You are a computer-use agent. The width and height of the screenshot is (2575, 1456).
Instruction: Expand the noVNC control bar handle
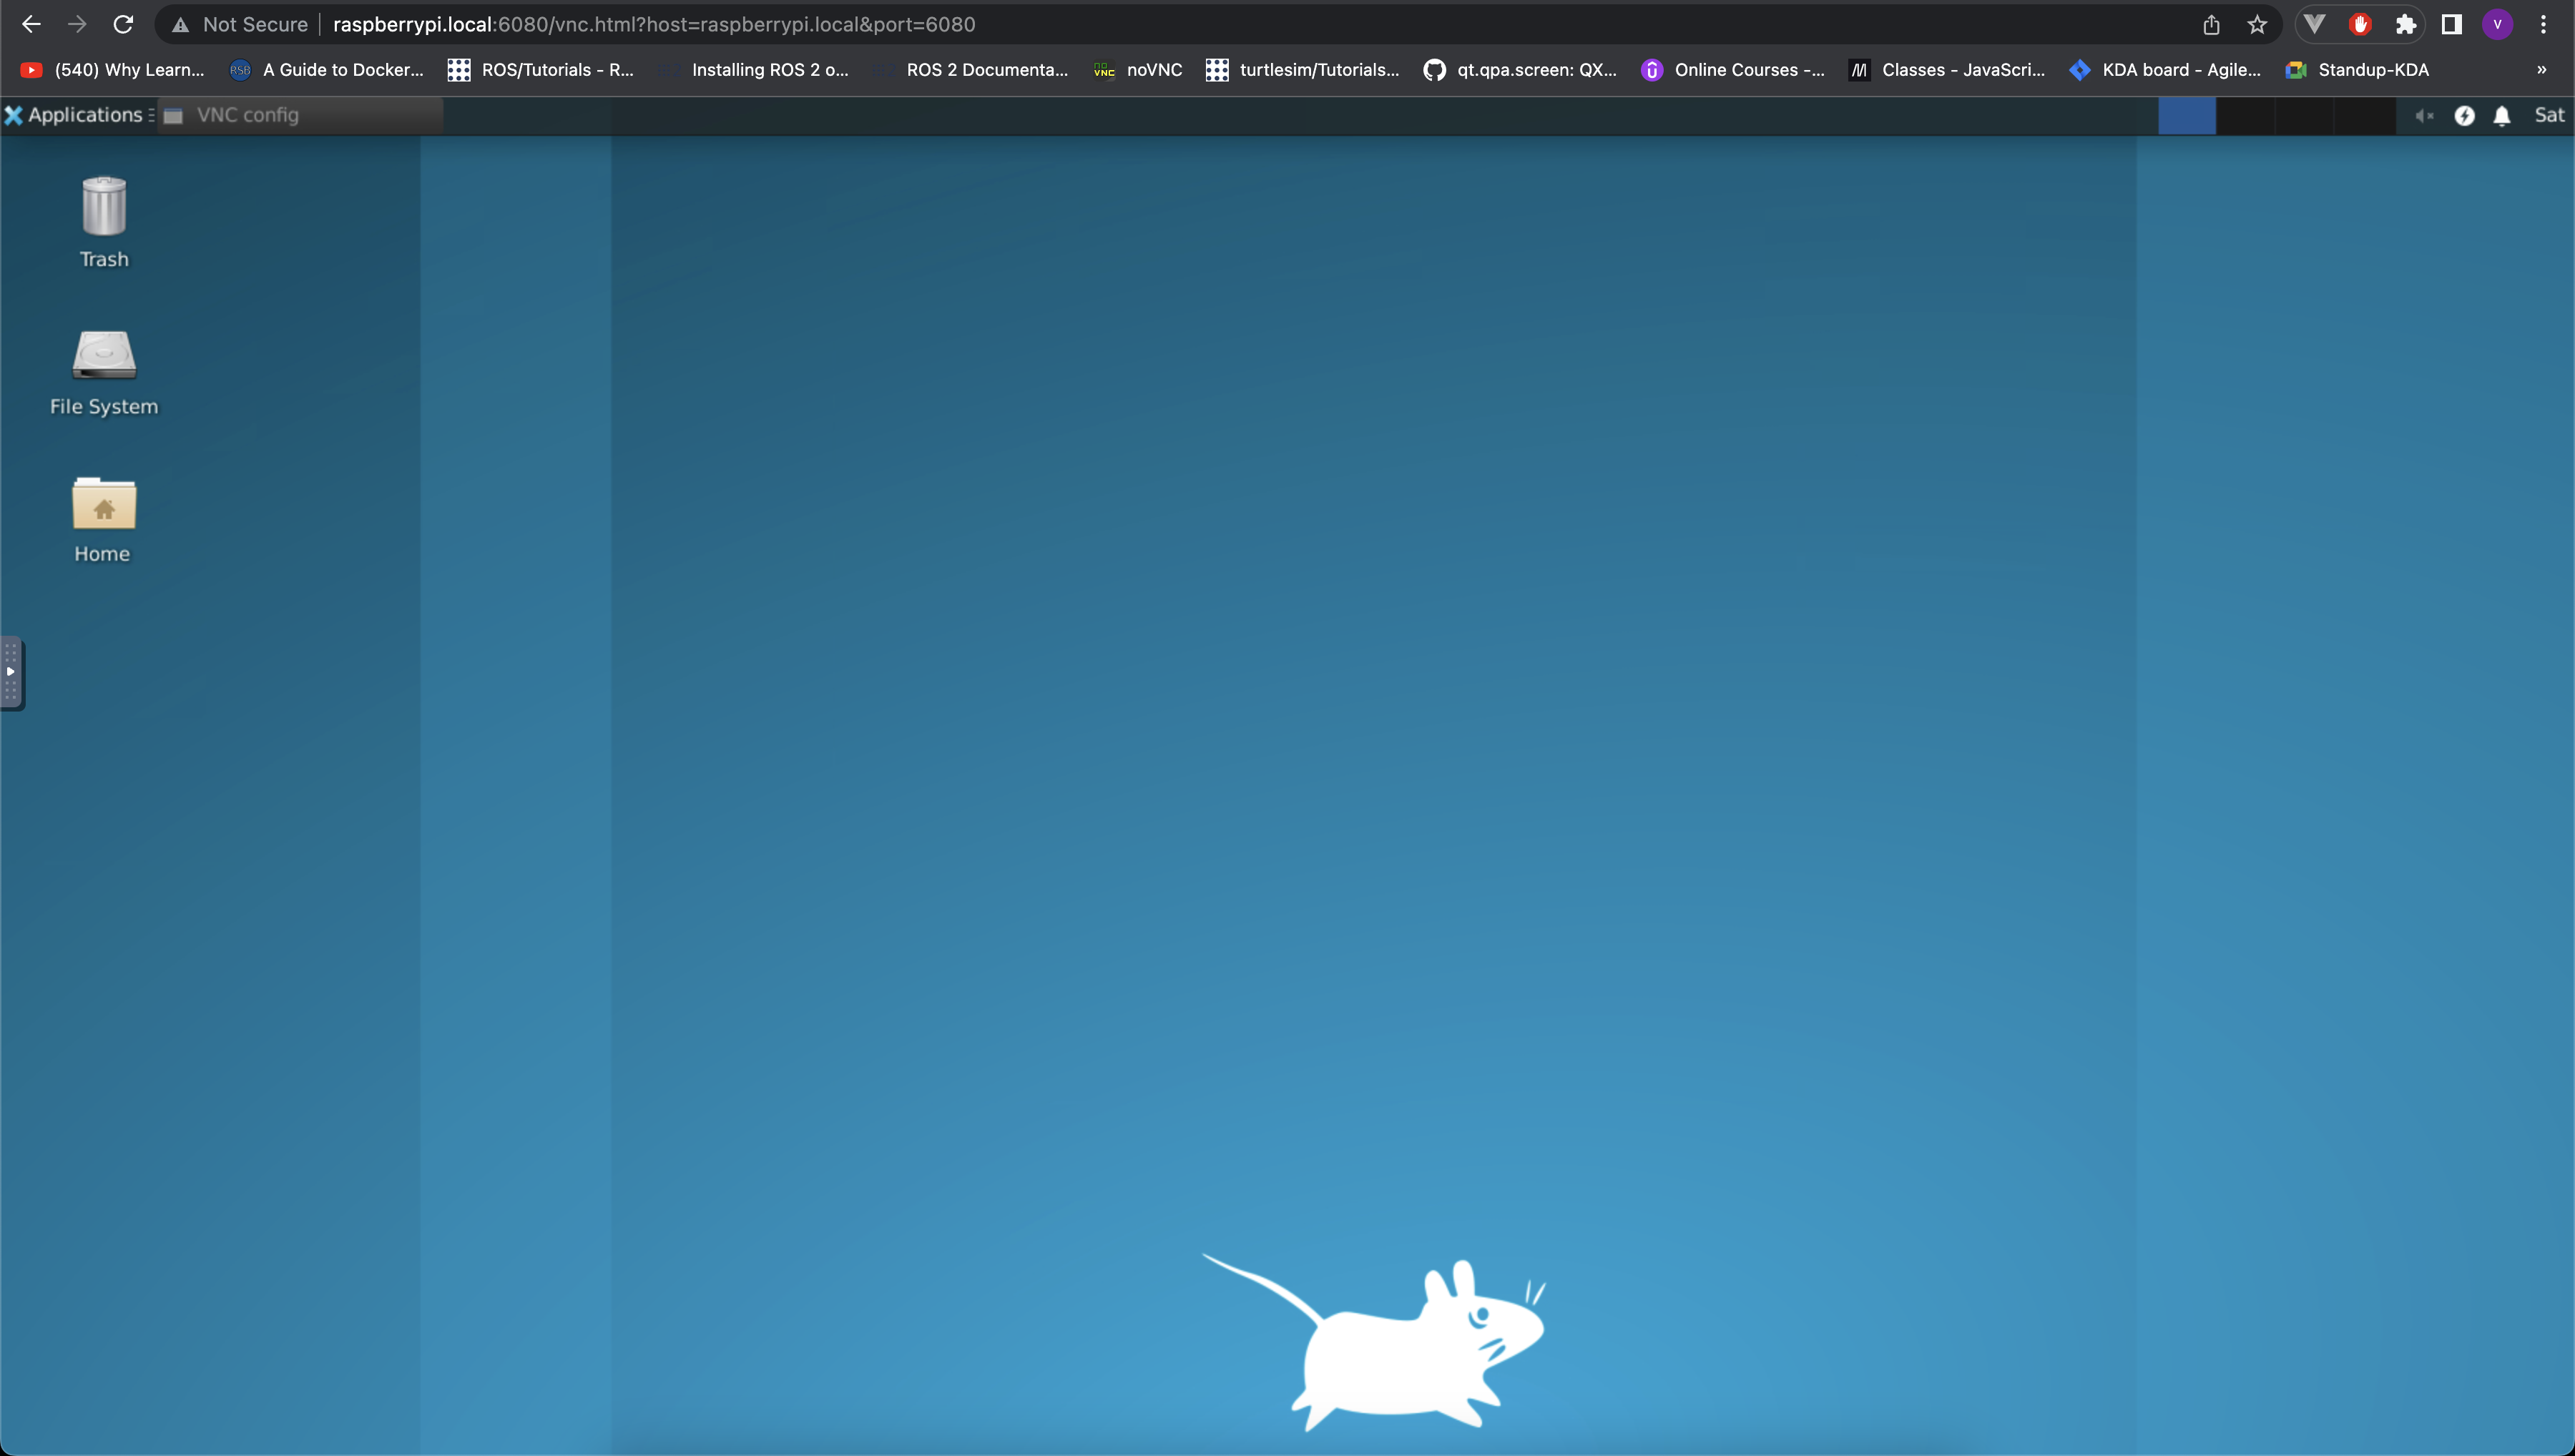pos(11,672)
